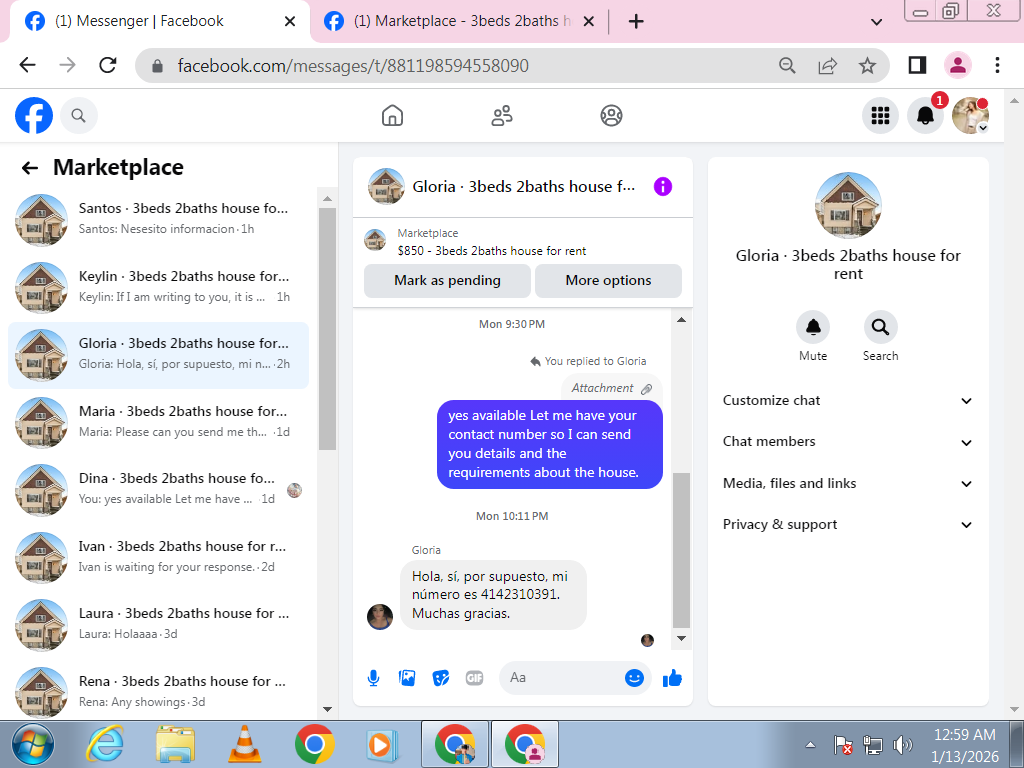Open Maria conversation in the list
Screen dimensions: 1024x768
[158, 423]
